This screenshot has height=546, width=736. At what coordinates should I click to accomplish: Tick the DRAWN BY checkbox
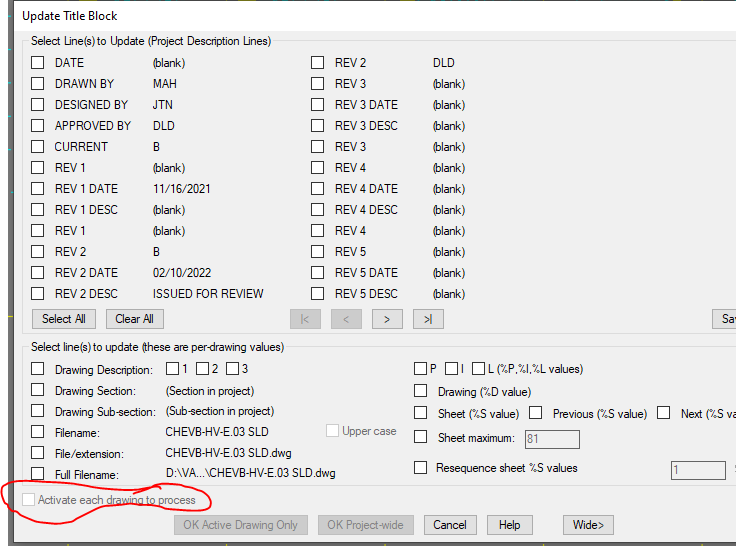38,84
